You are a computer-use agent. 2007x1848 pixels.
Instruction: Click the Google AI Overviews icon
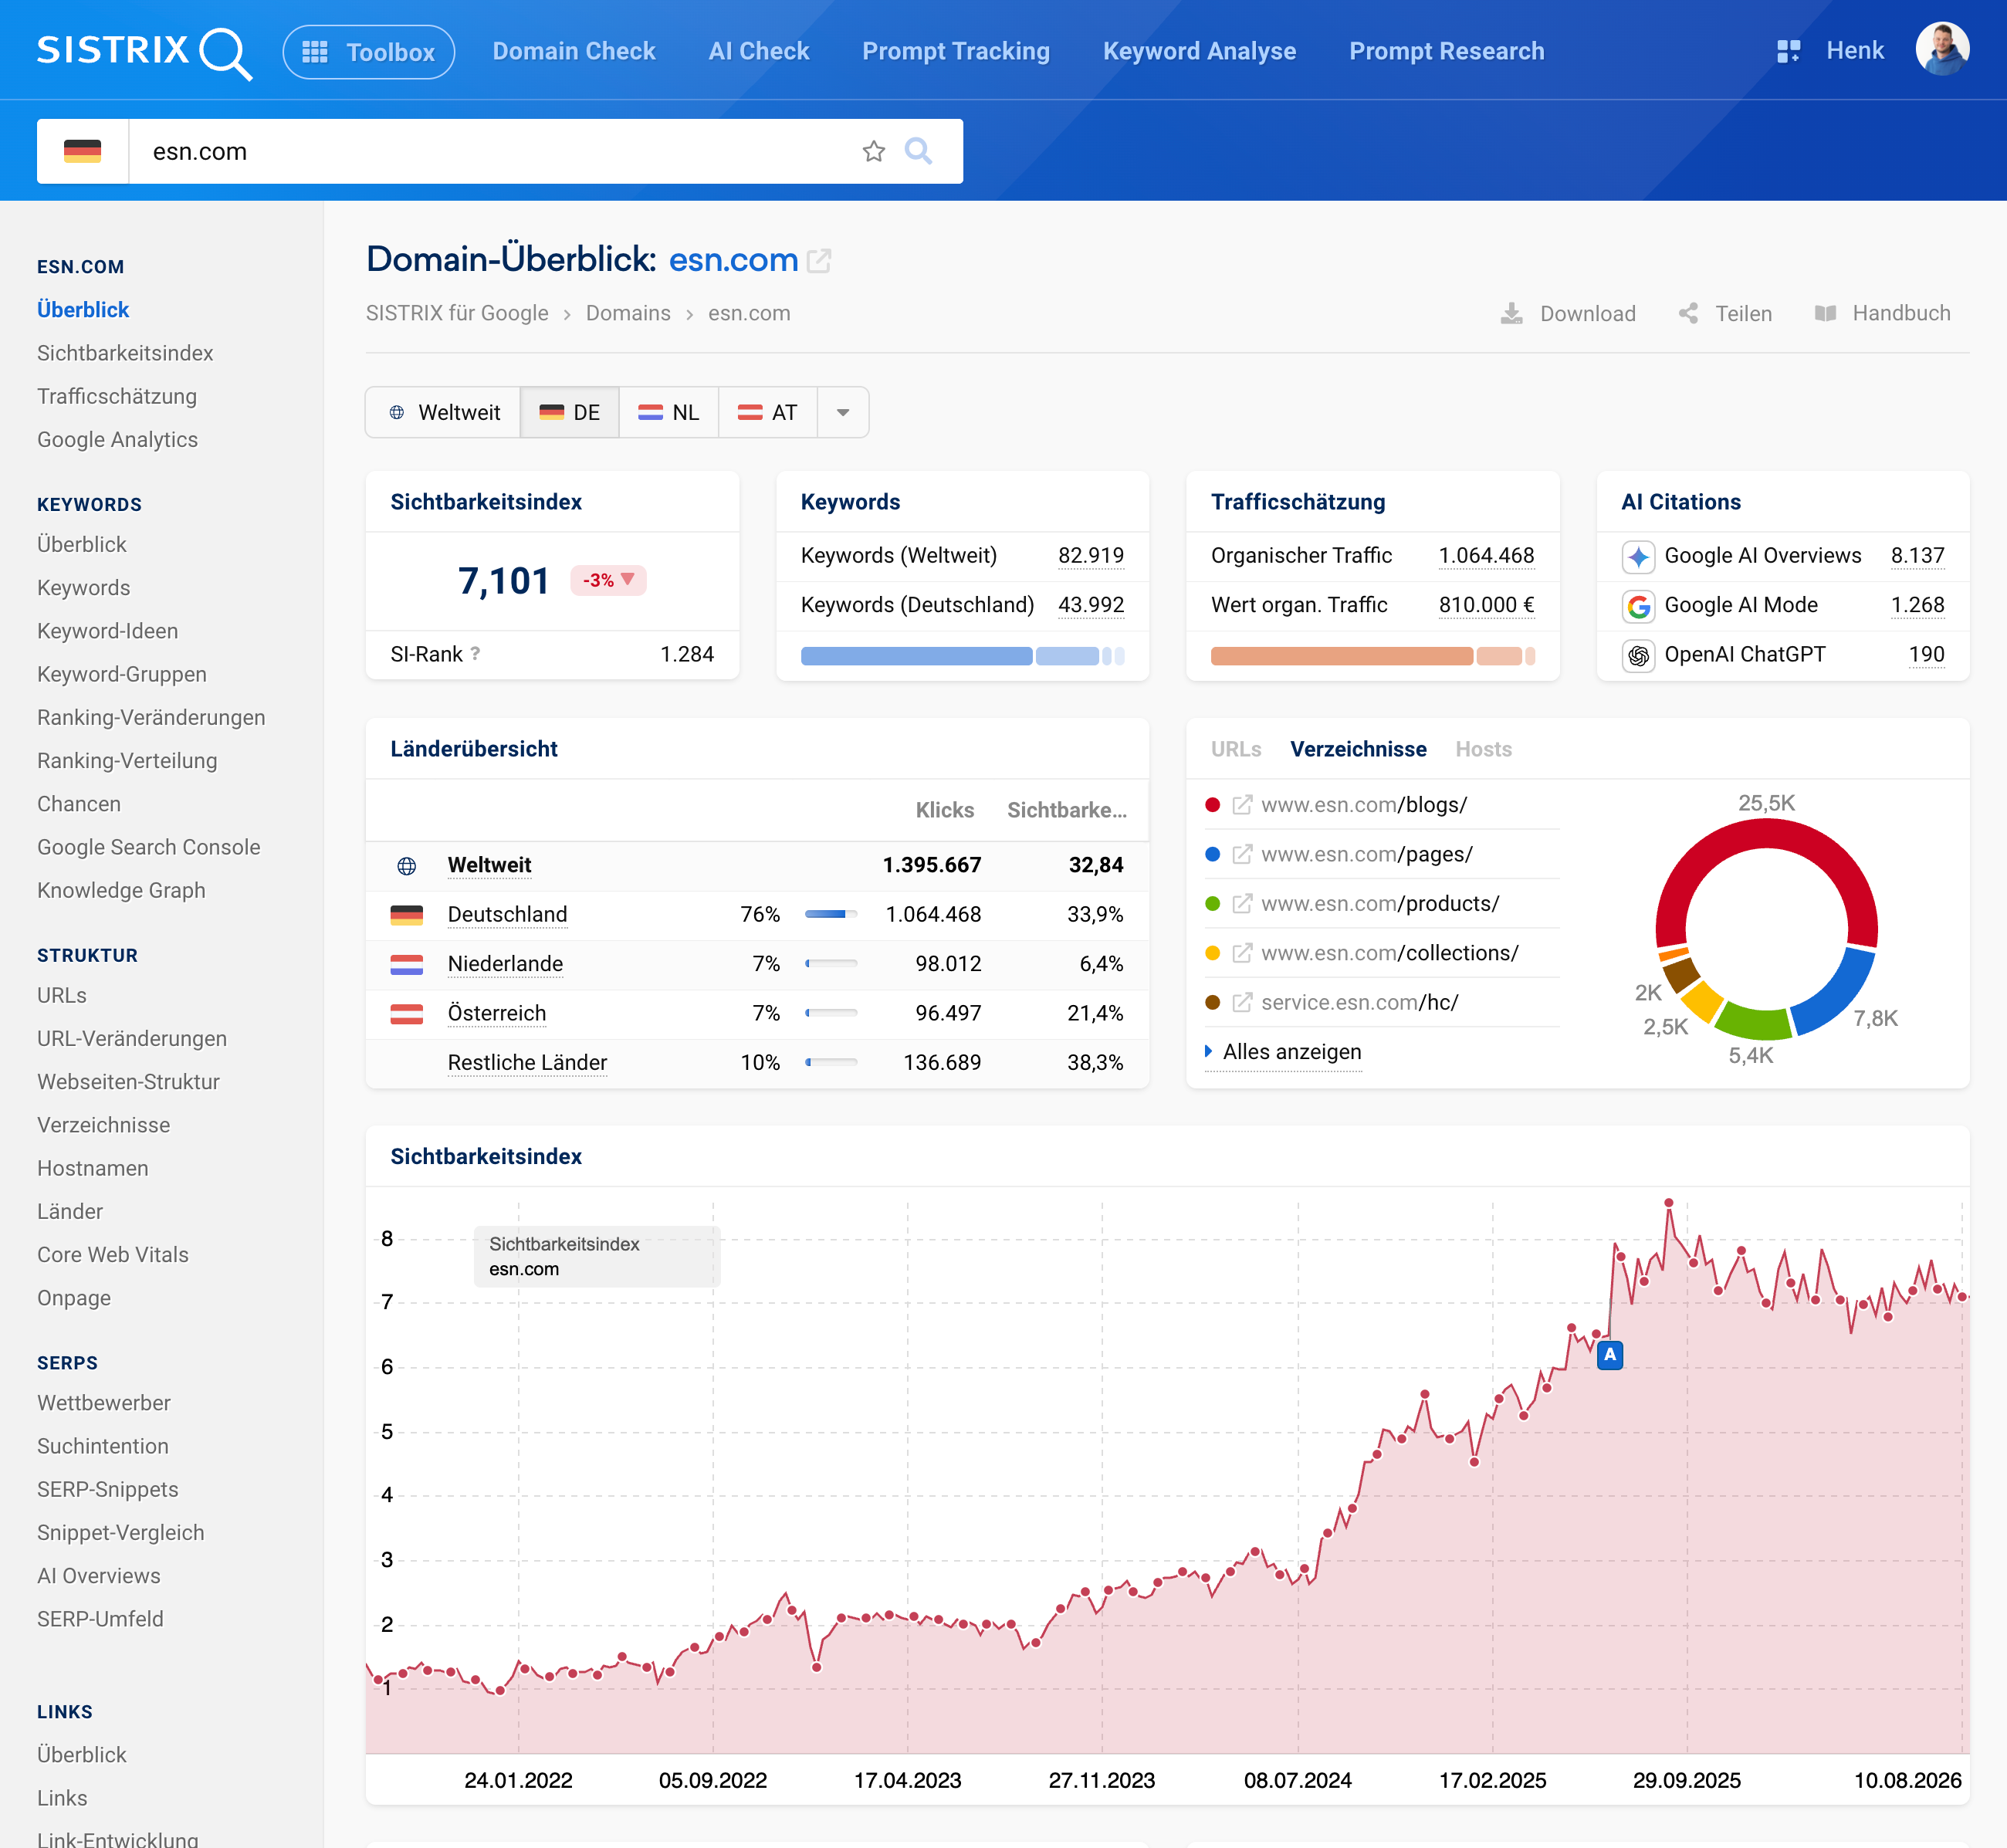(x=1638, y=556)
